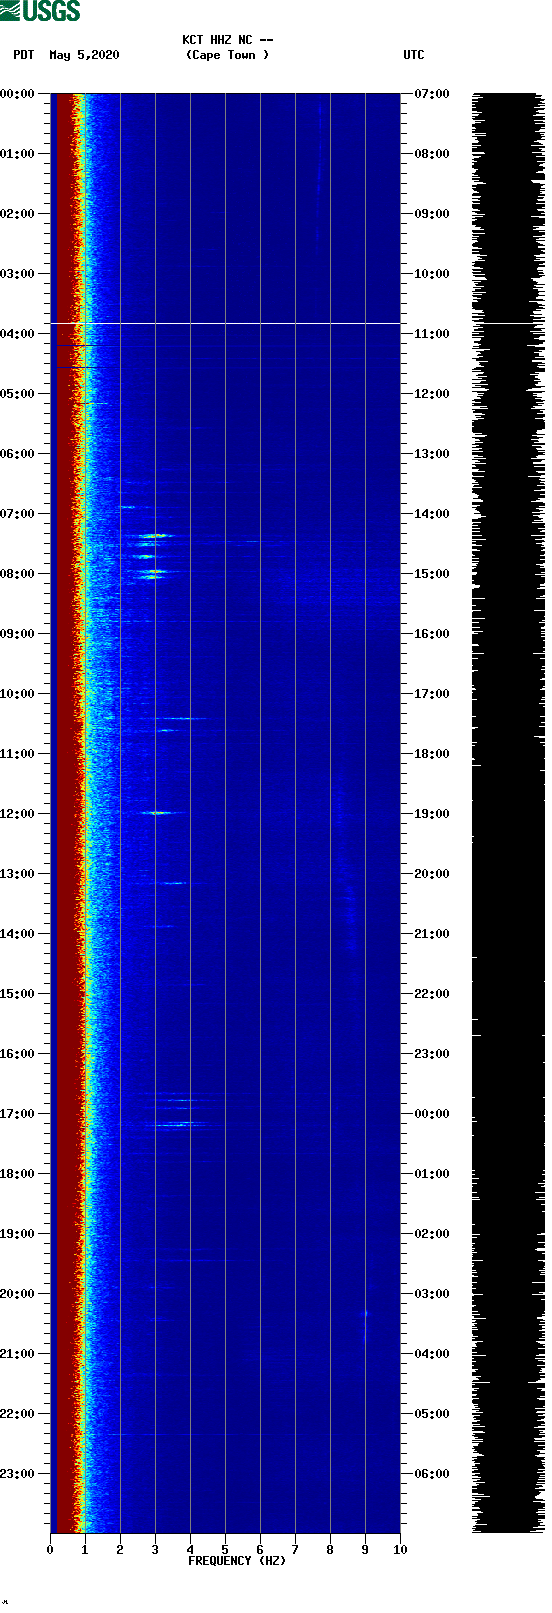This screenshot has height=1613, width=552.
Task: Click the seismogram amplitude trace panel
Action: [508, 813]
